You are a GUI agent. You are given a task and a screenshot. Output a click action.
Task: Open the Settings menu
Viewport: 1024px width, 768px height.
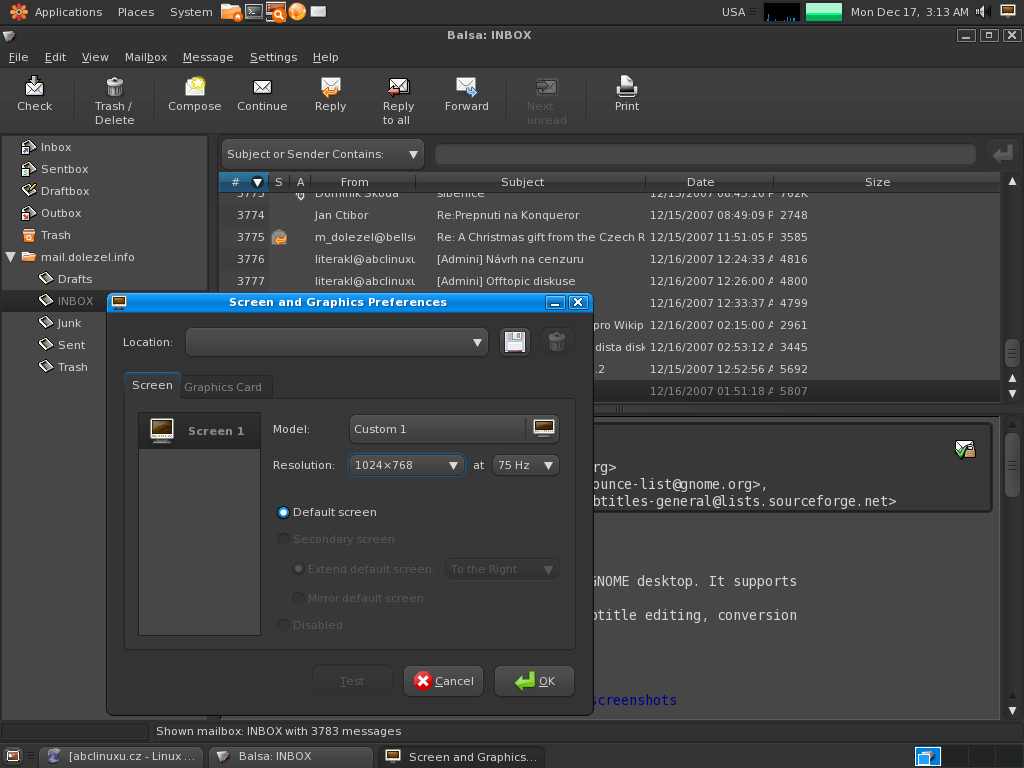click(273, 57)
